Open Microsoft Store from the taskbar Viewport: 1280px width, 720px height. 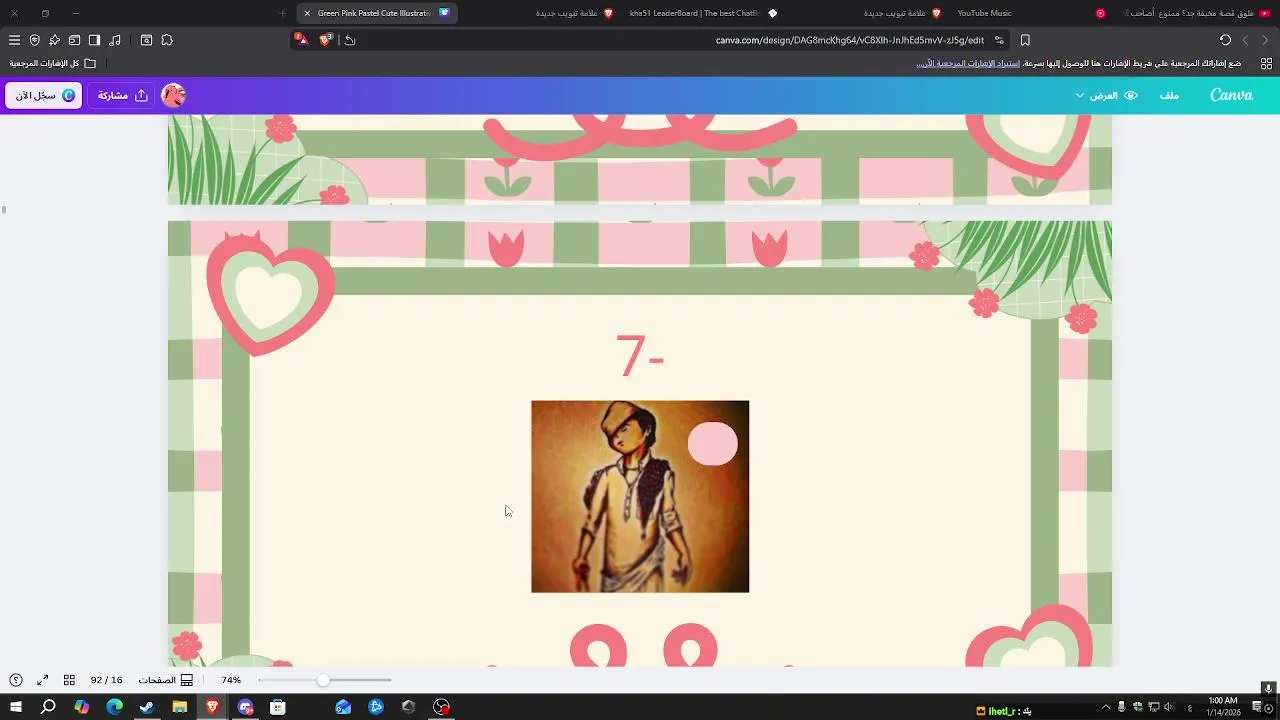pos(278,707)
